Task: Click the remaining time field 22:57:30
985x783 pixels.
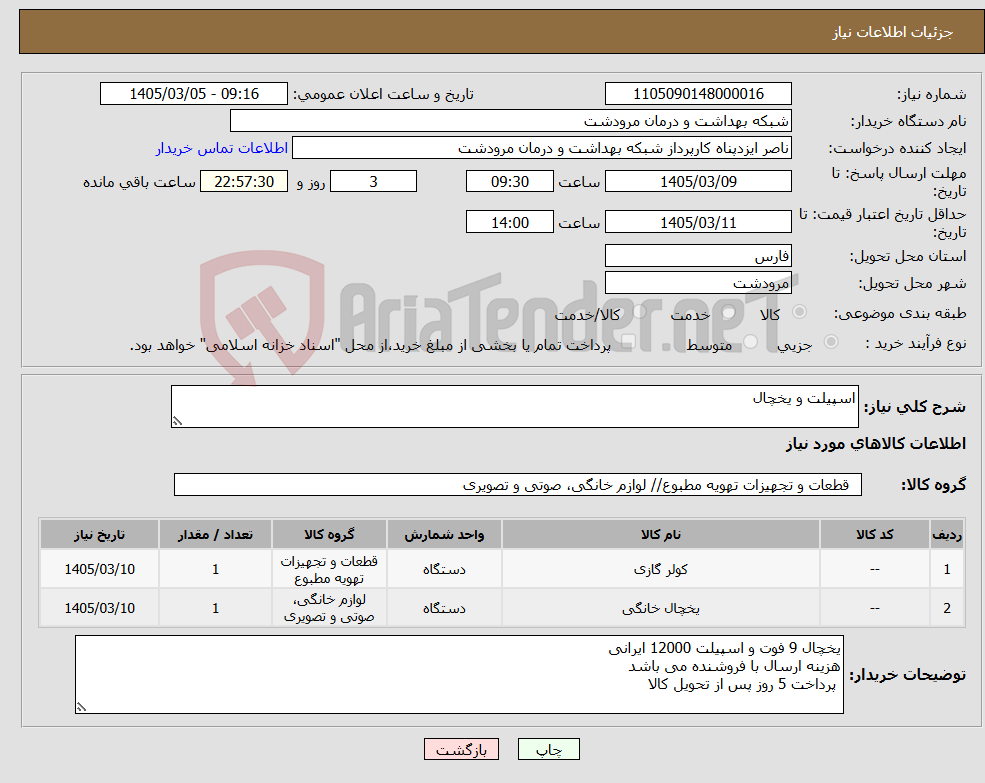Action: click(x=244, y=182)
